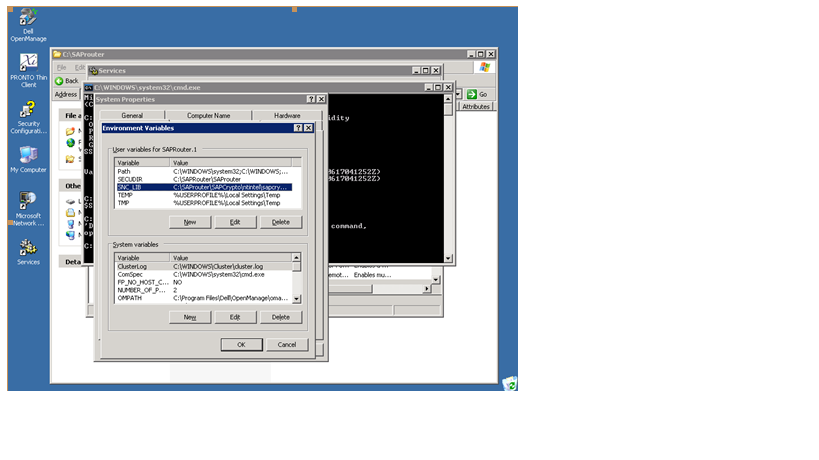819x460 pixels.
Task: Select the SECUDIR user variable
Action: pyautogui.click(x=204, y=179)
